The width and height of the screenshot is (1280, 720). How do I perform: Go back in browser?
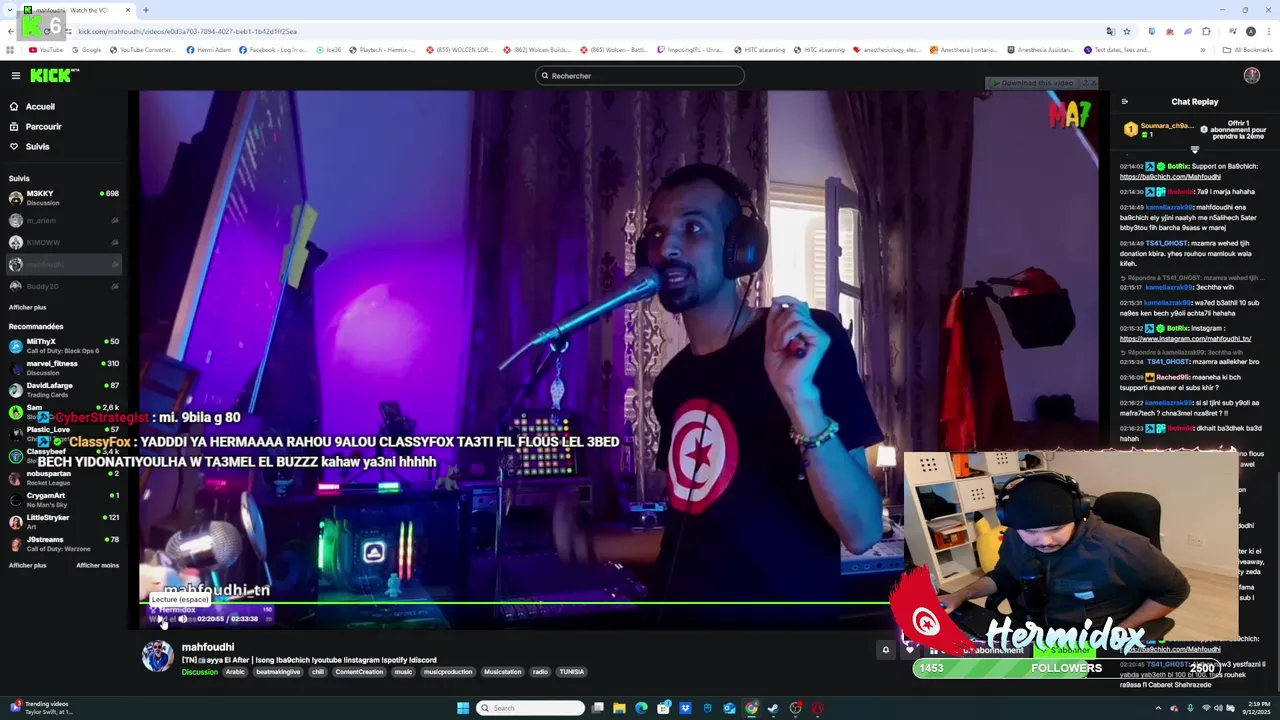12,31
